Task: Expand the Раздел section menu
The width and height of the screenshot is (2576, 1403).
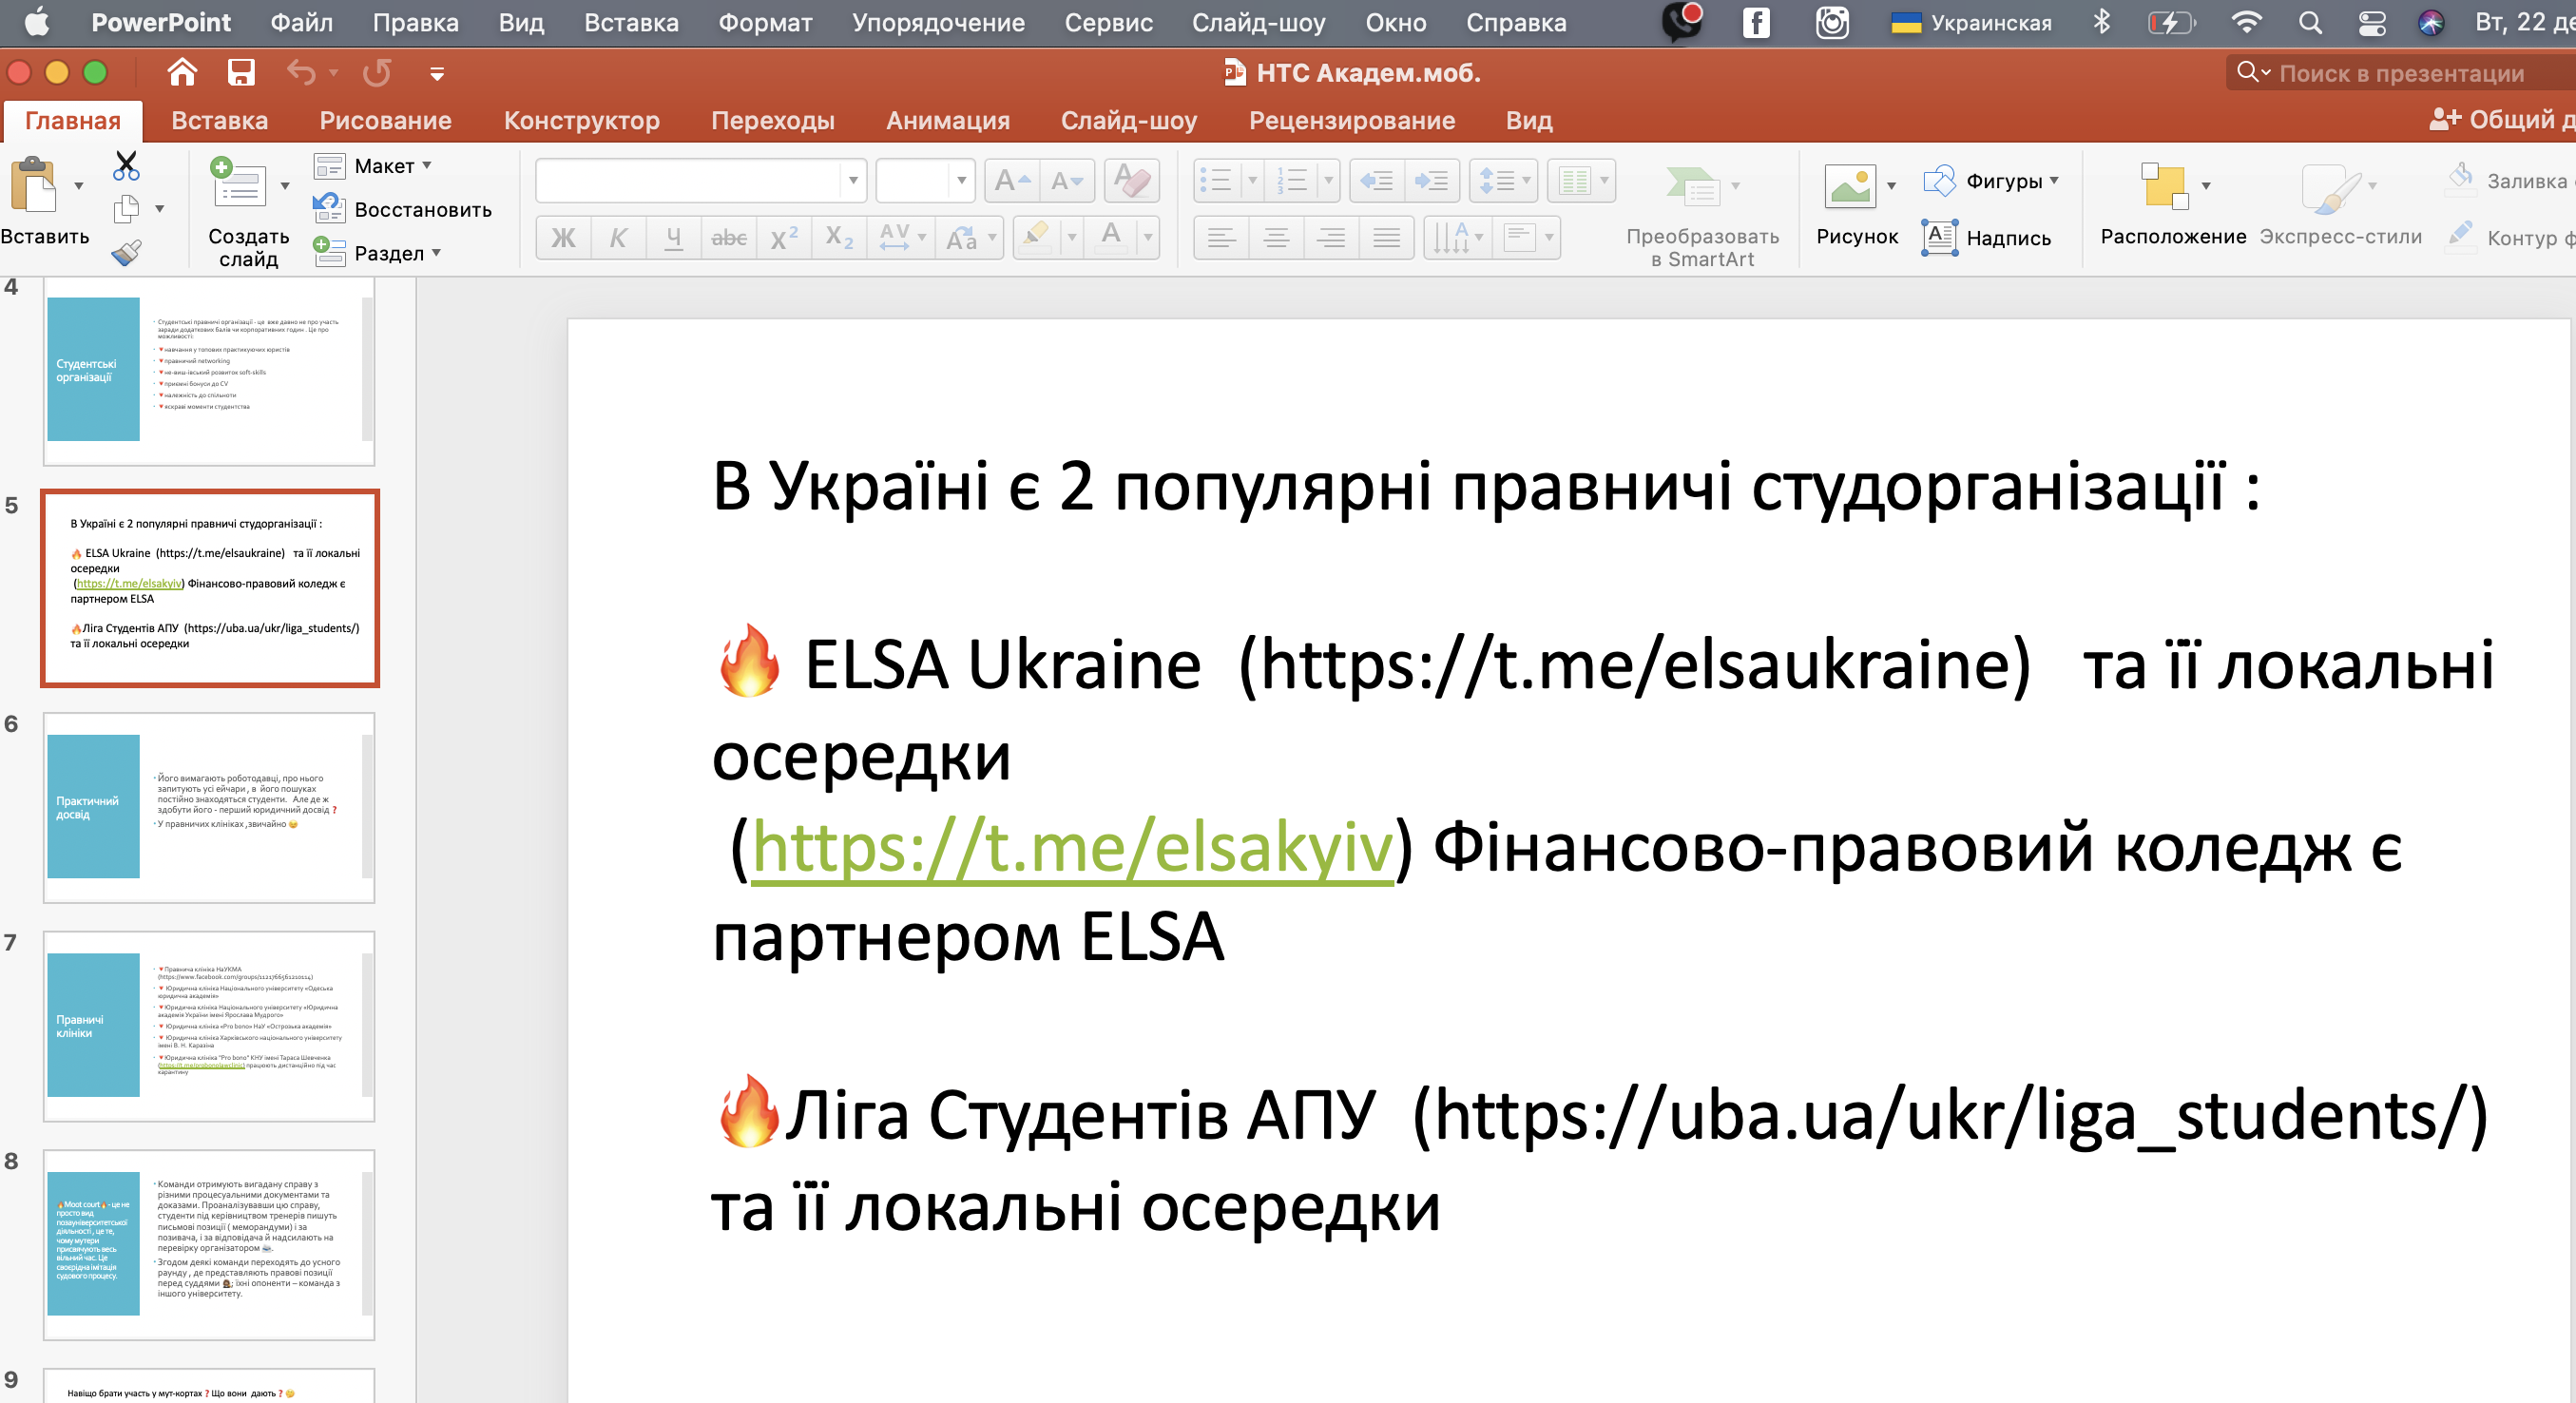Action: (378, 253)
